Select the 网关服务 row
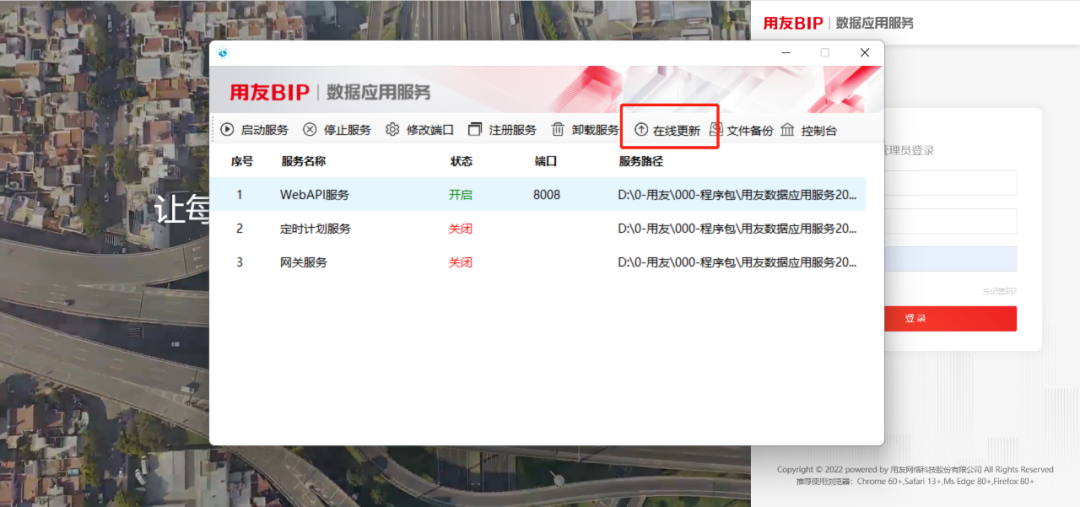 pyautogui.click(x=537, y=262)
